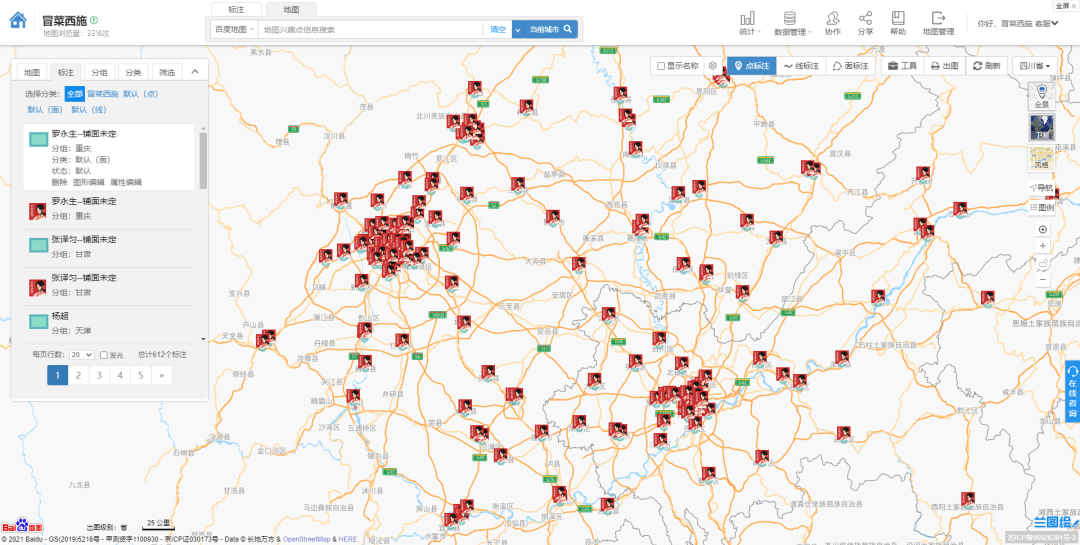Collapse the side panel with the chevron
This screenshot has width=1080, height=545.
(x=195, y=72)
